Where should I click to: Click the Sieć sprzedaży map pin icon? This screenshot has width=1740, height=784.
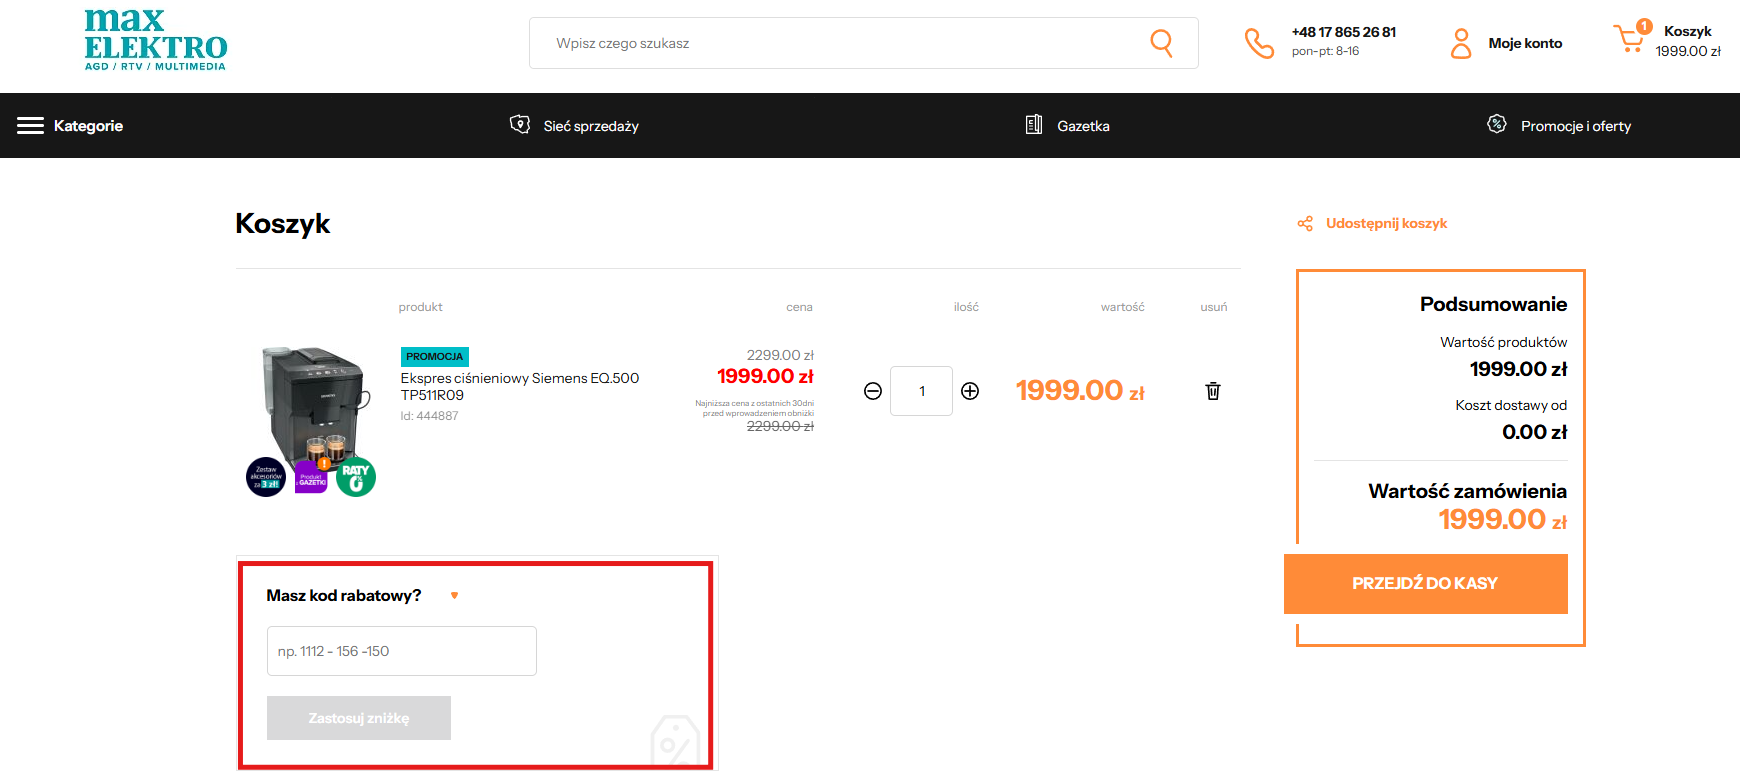pyautogui.click(x=520, y=124)
